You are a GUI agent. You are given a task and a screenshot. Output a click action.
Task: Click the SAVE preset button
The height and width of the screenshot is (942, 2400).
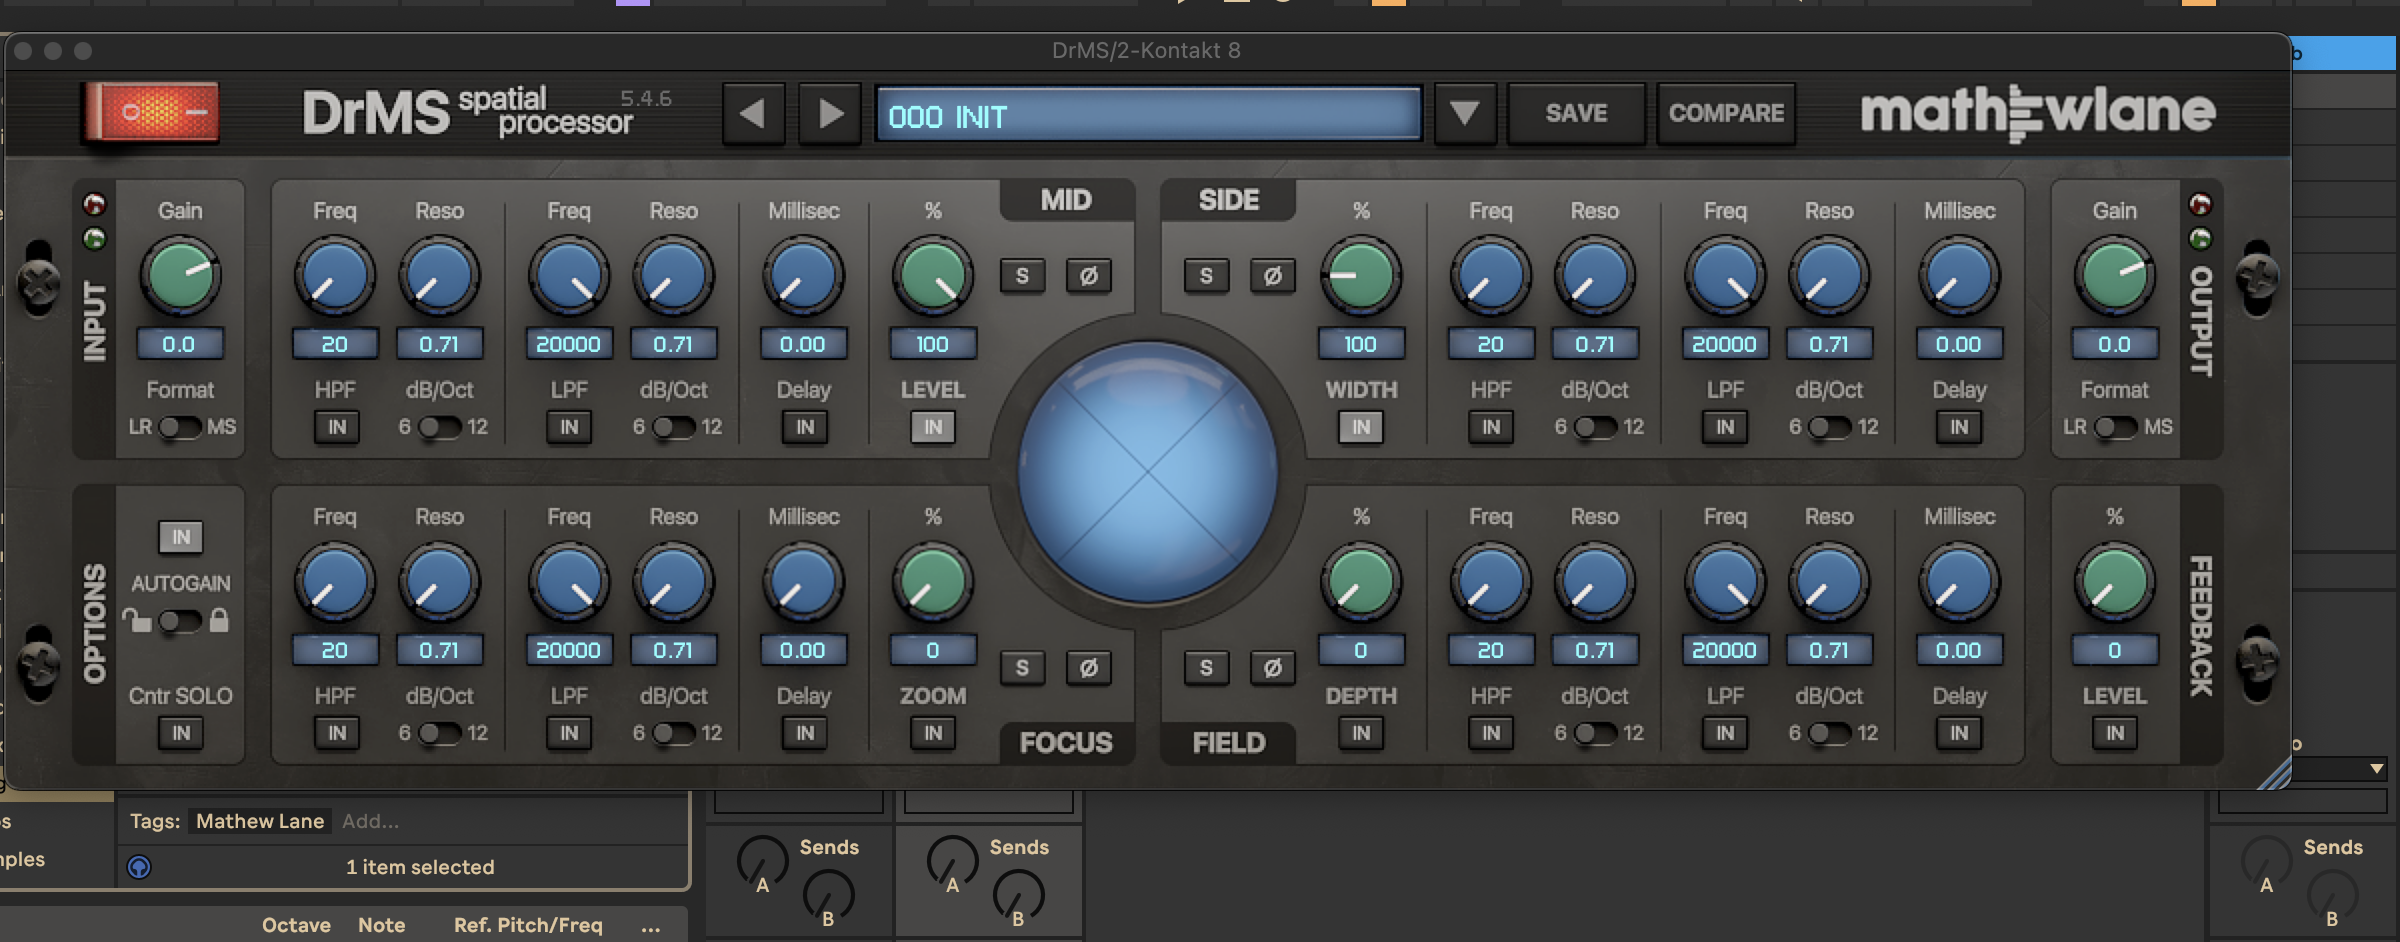(1576, 114)
